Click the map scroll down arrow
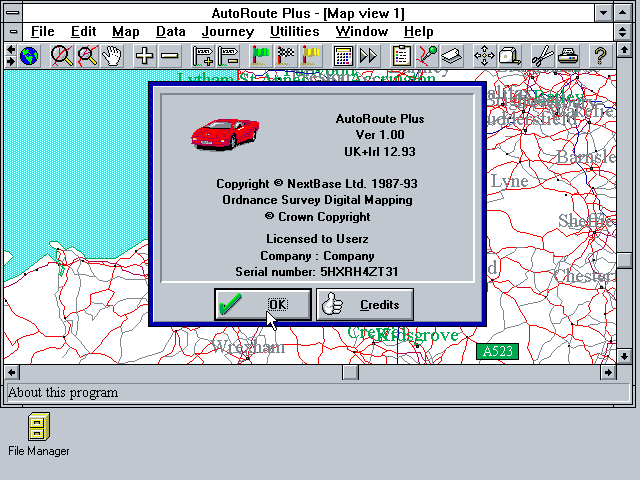The height and width of the screenshot is (480, 640). (x=624, y=356)
